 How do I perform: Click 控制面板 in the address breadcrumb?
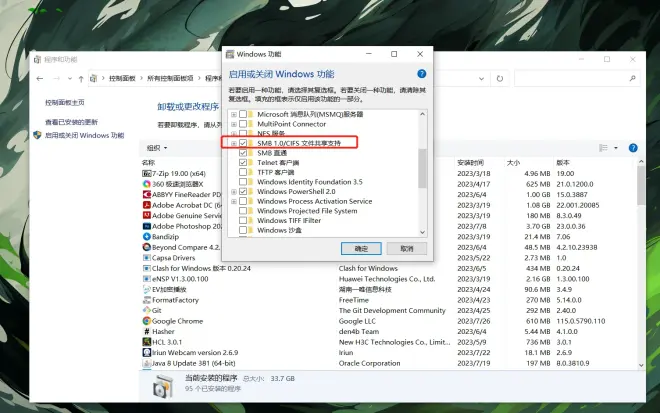tap(124, 77)
